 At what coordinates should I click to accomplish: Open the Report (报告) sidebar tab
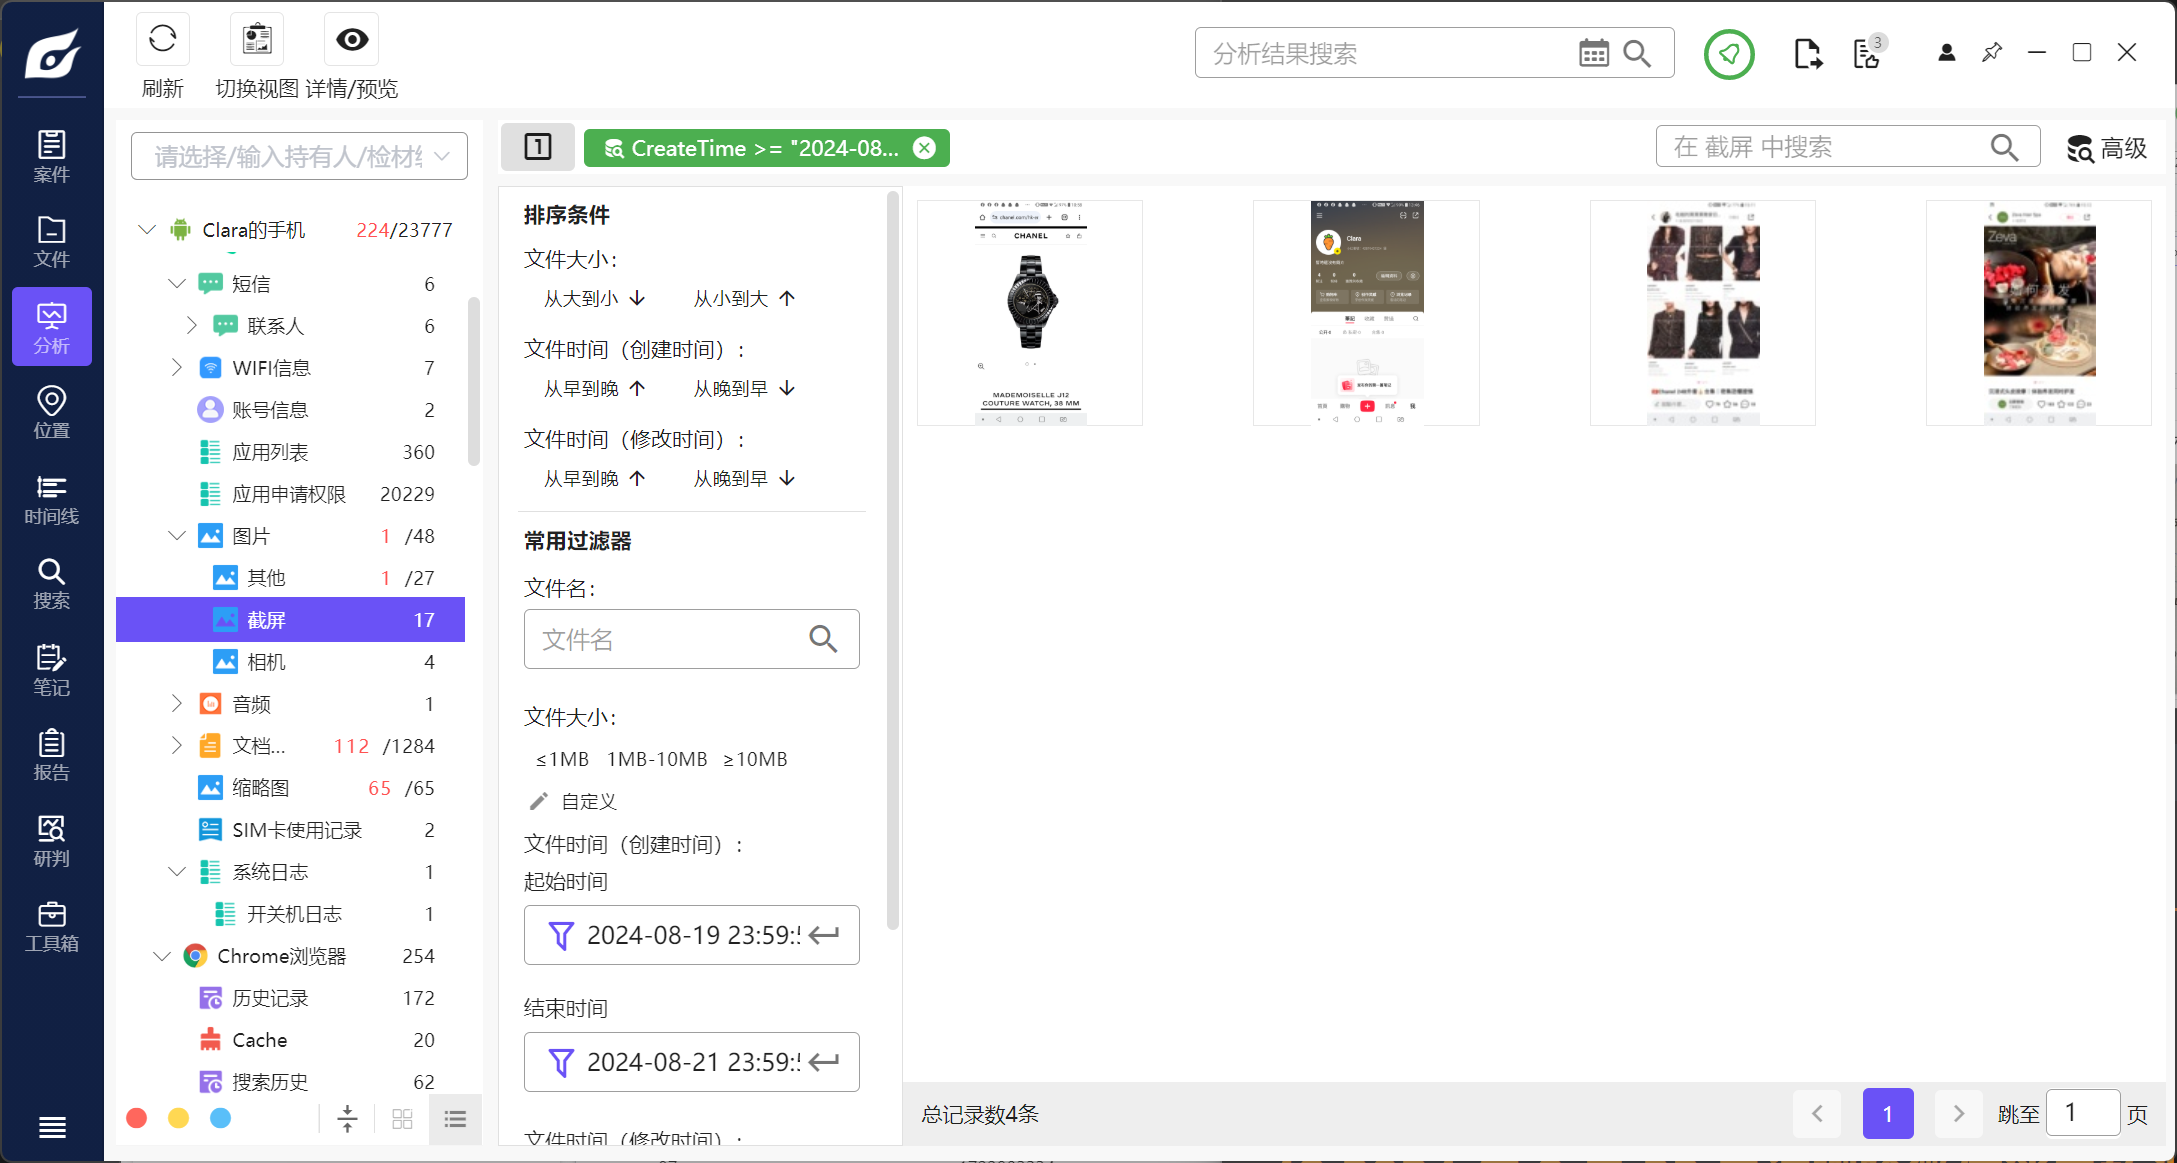[x=52, y=756]
